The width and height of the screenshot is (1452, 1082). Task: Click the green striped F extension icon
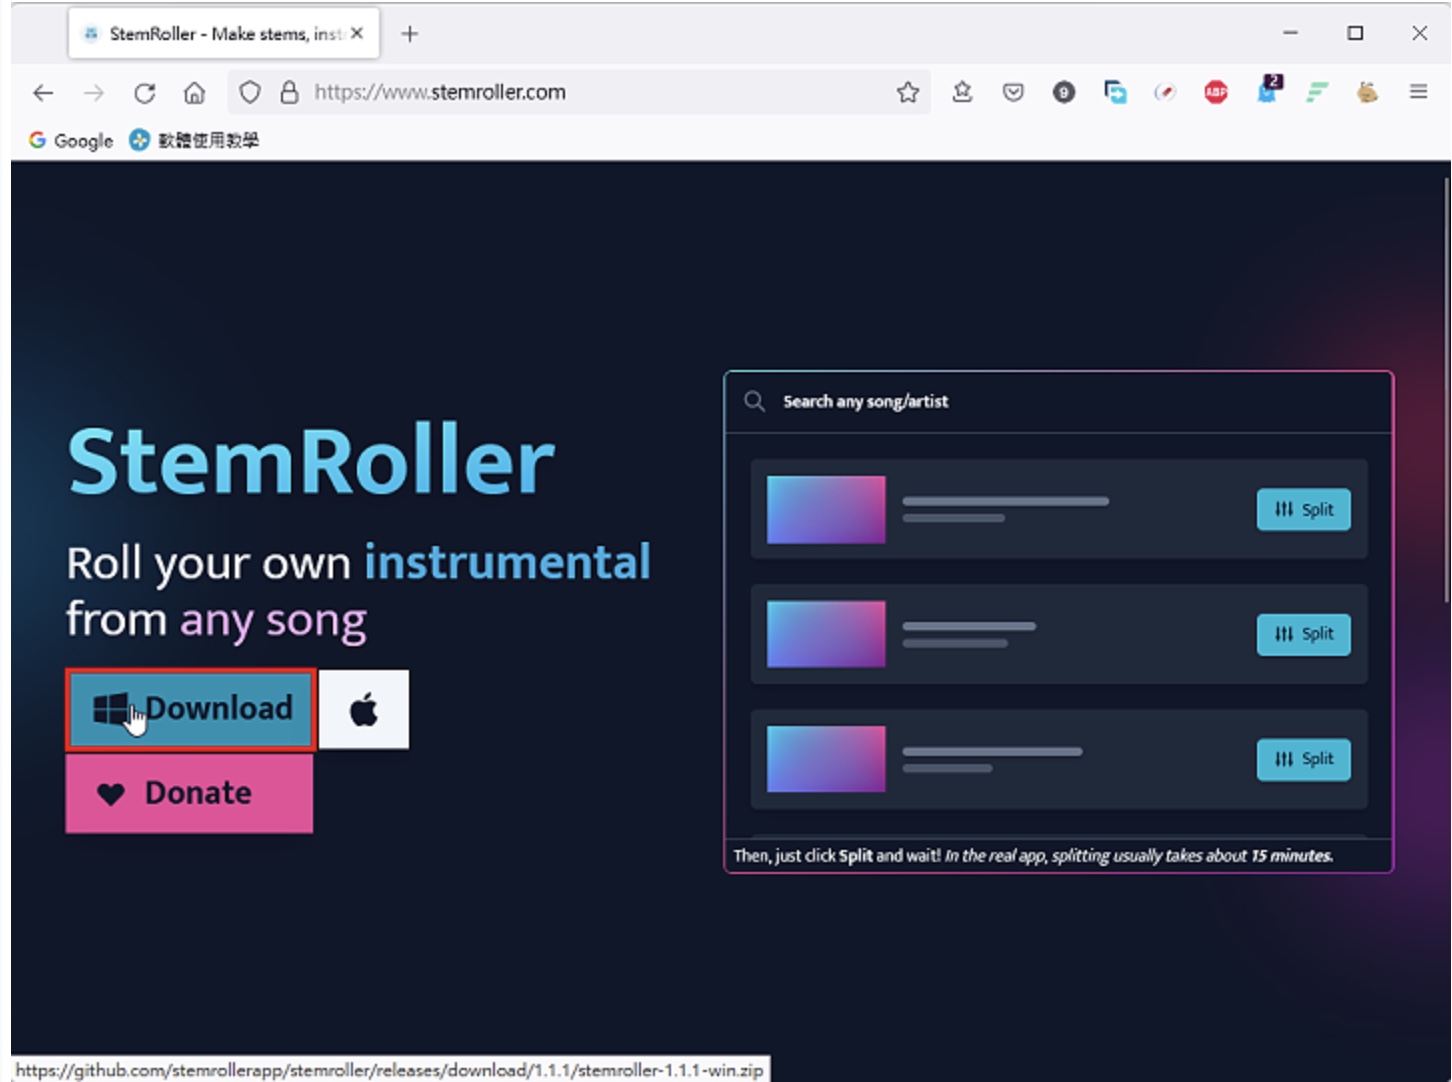click(x=1317, y=93)
